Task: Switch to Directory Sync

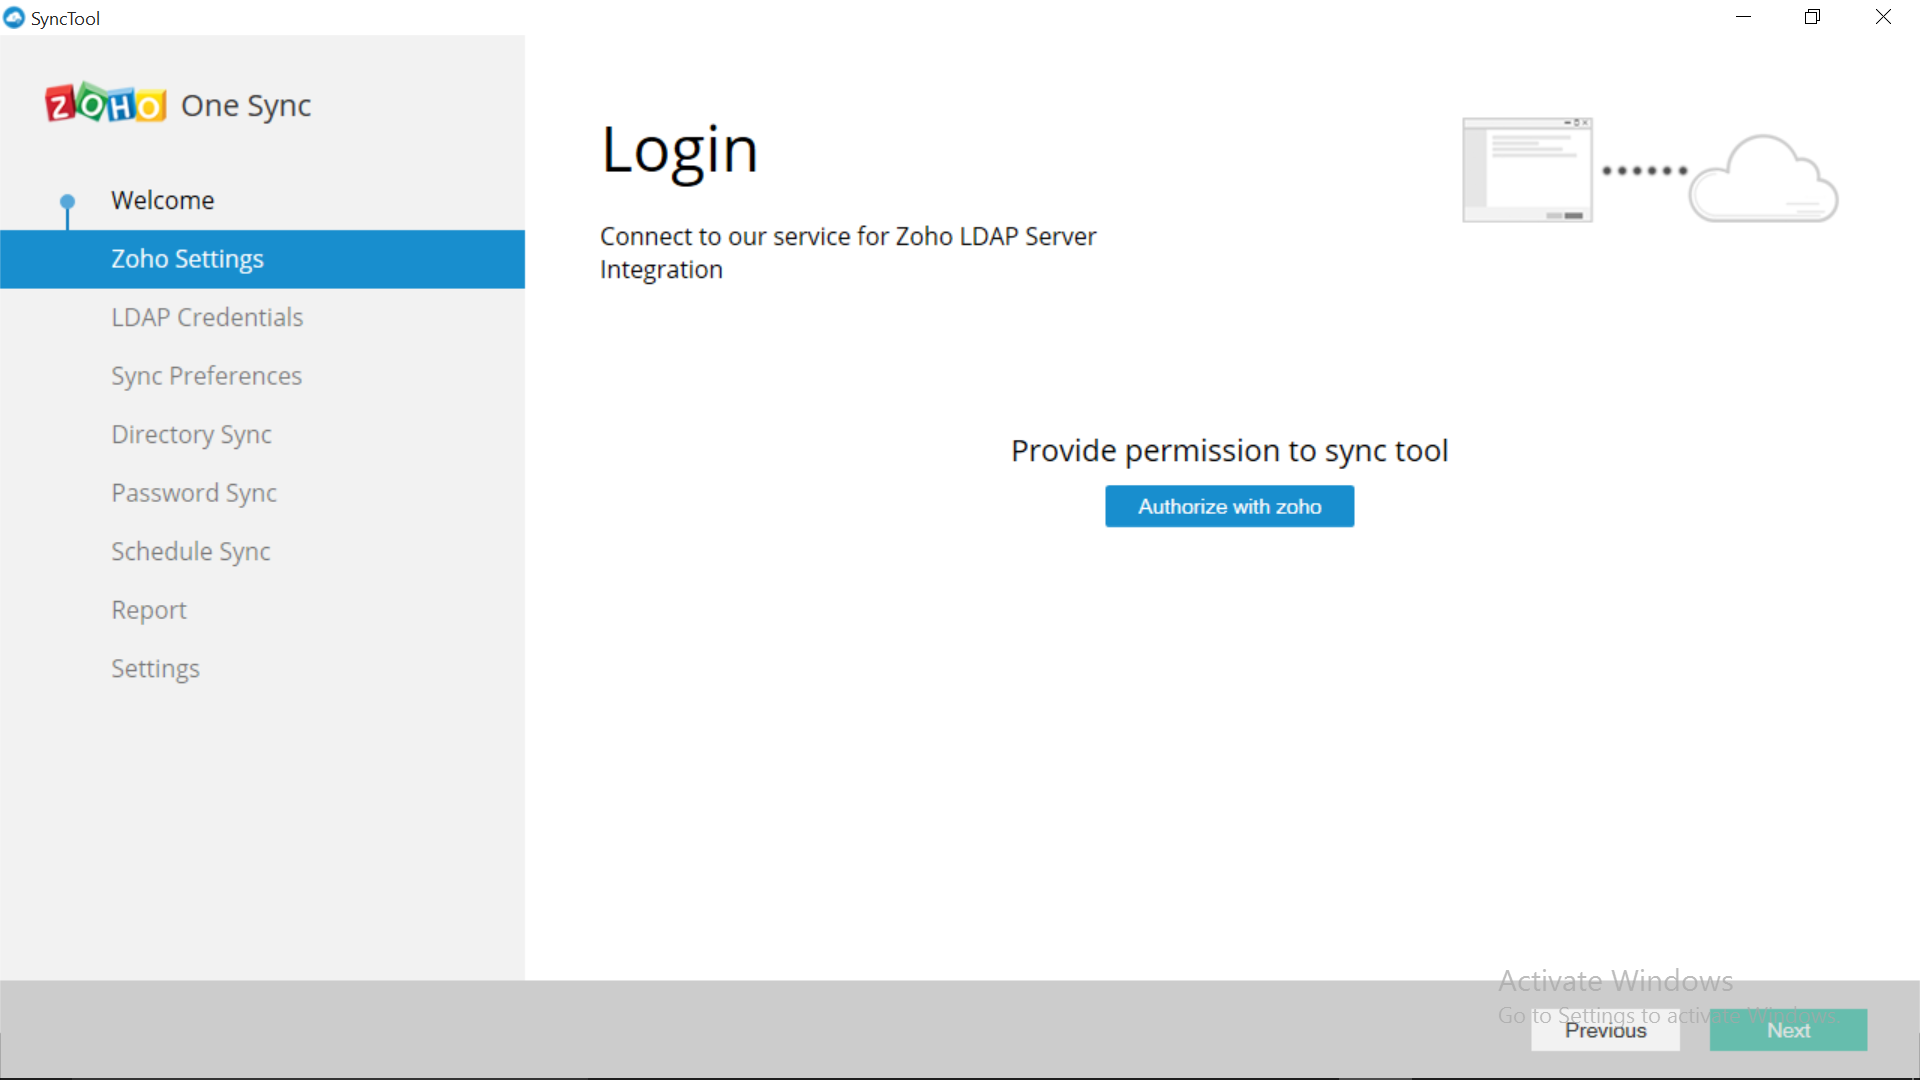Action: 191,434
